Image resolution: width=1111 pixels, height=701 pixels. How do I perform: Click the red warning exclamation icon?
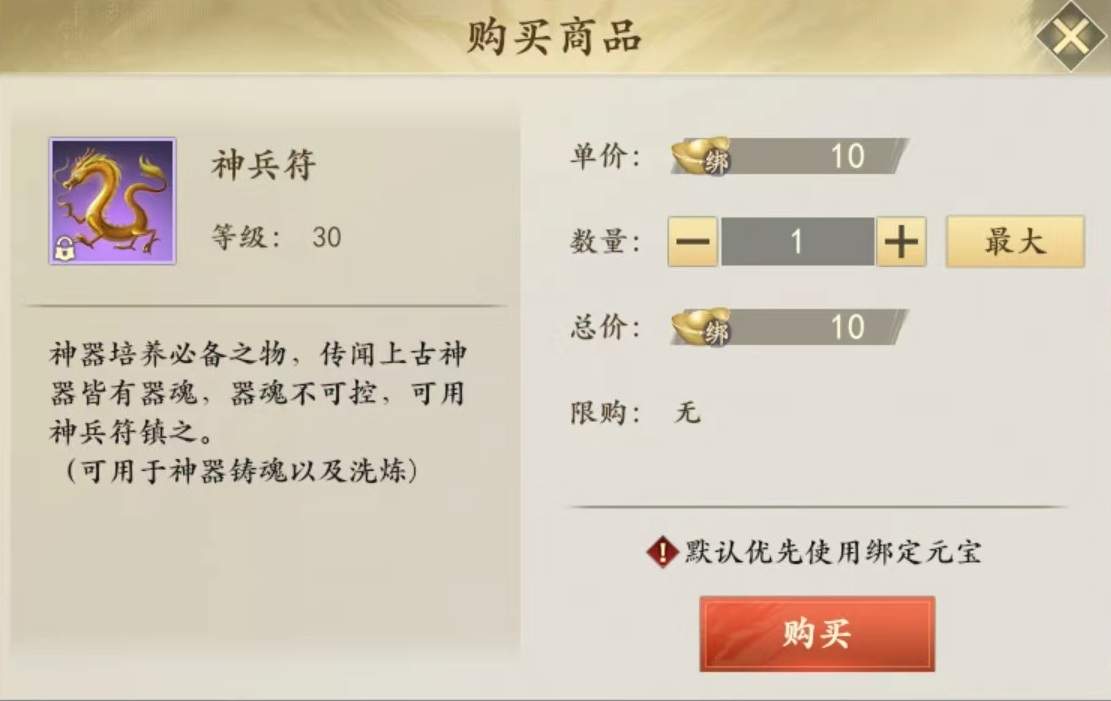tap(662, 551)
